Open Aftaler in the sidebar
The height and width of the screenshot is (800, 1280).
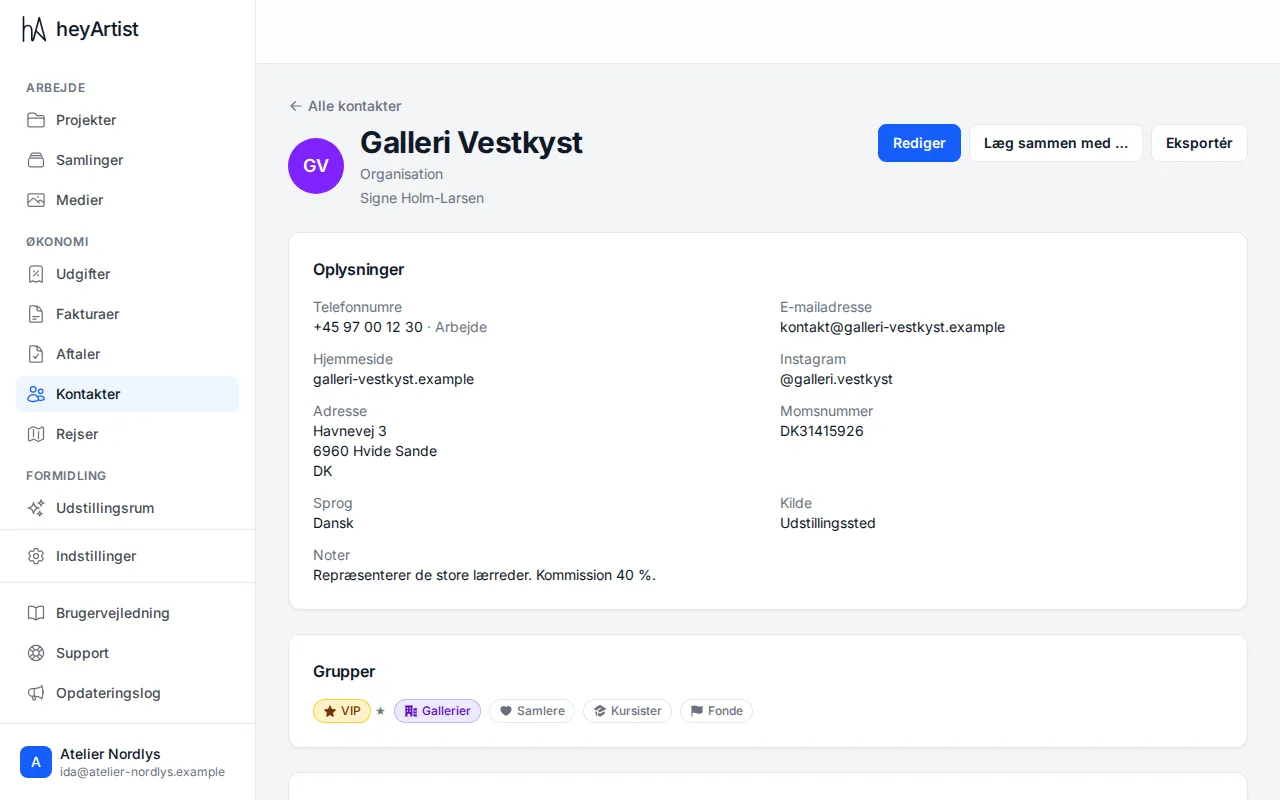click(127, 354)
